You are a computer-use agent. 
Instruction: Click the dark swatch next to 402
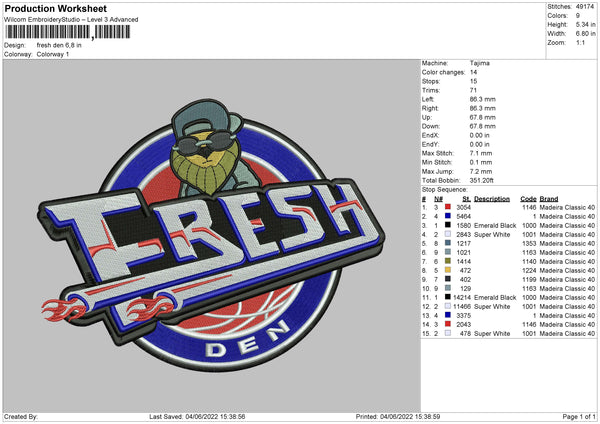(447, 279)
